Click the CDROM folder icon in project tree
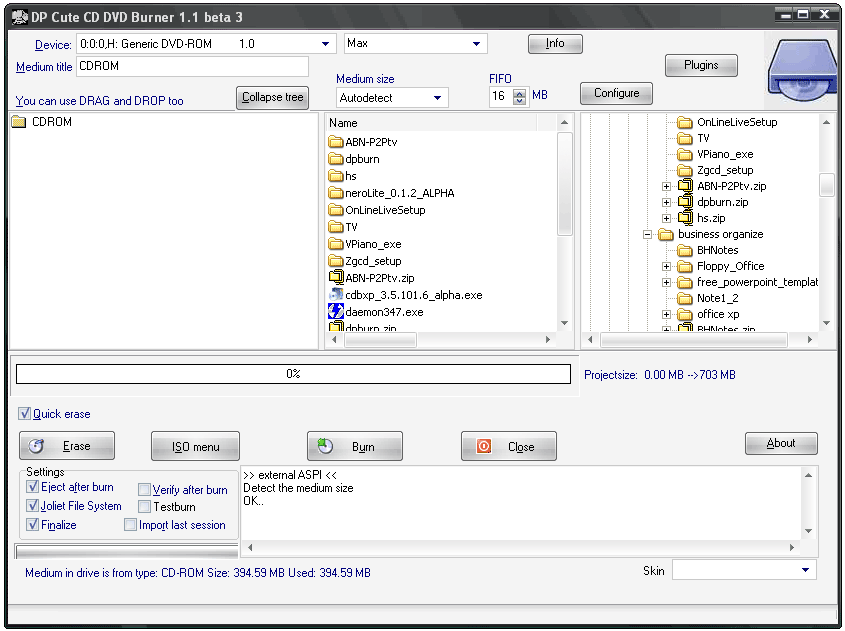The image size is (845, 631). coord(19,122)
